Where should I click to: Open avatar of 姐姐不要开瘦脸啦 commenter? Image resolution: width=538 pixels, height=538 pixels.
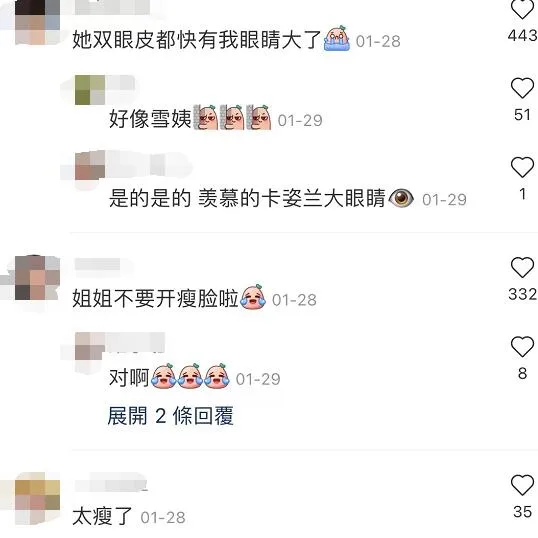tap(37, 277)
